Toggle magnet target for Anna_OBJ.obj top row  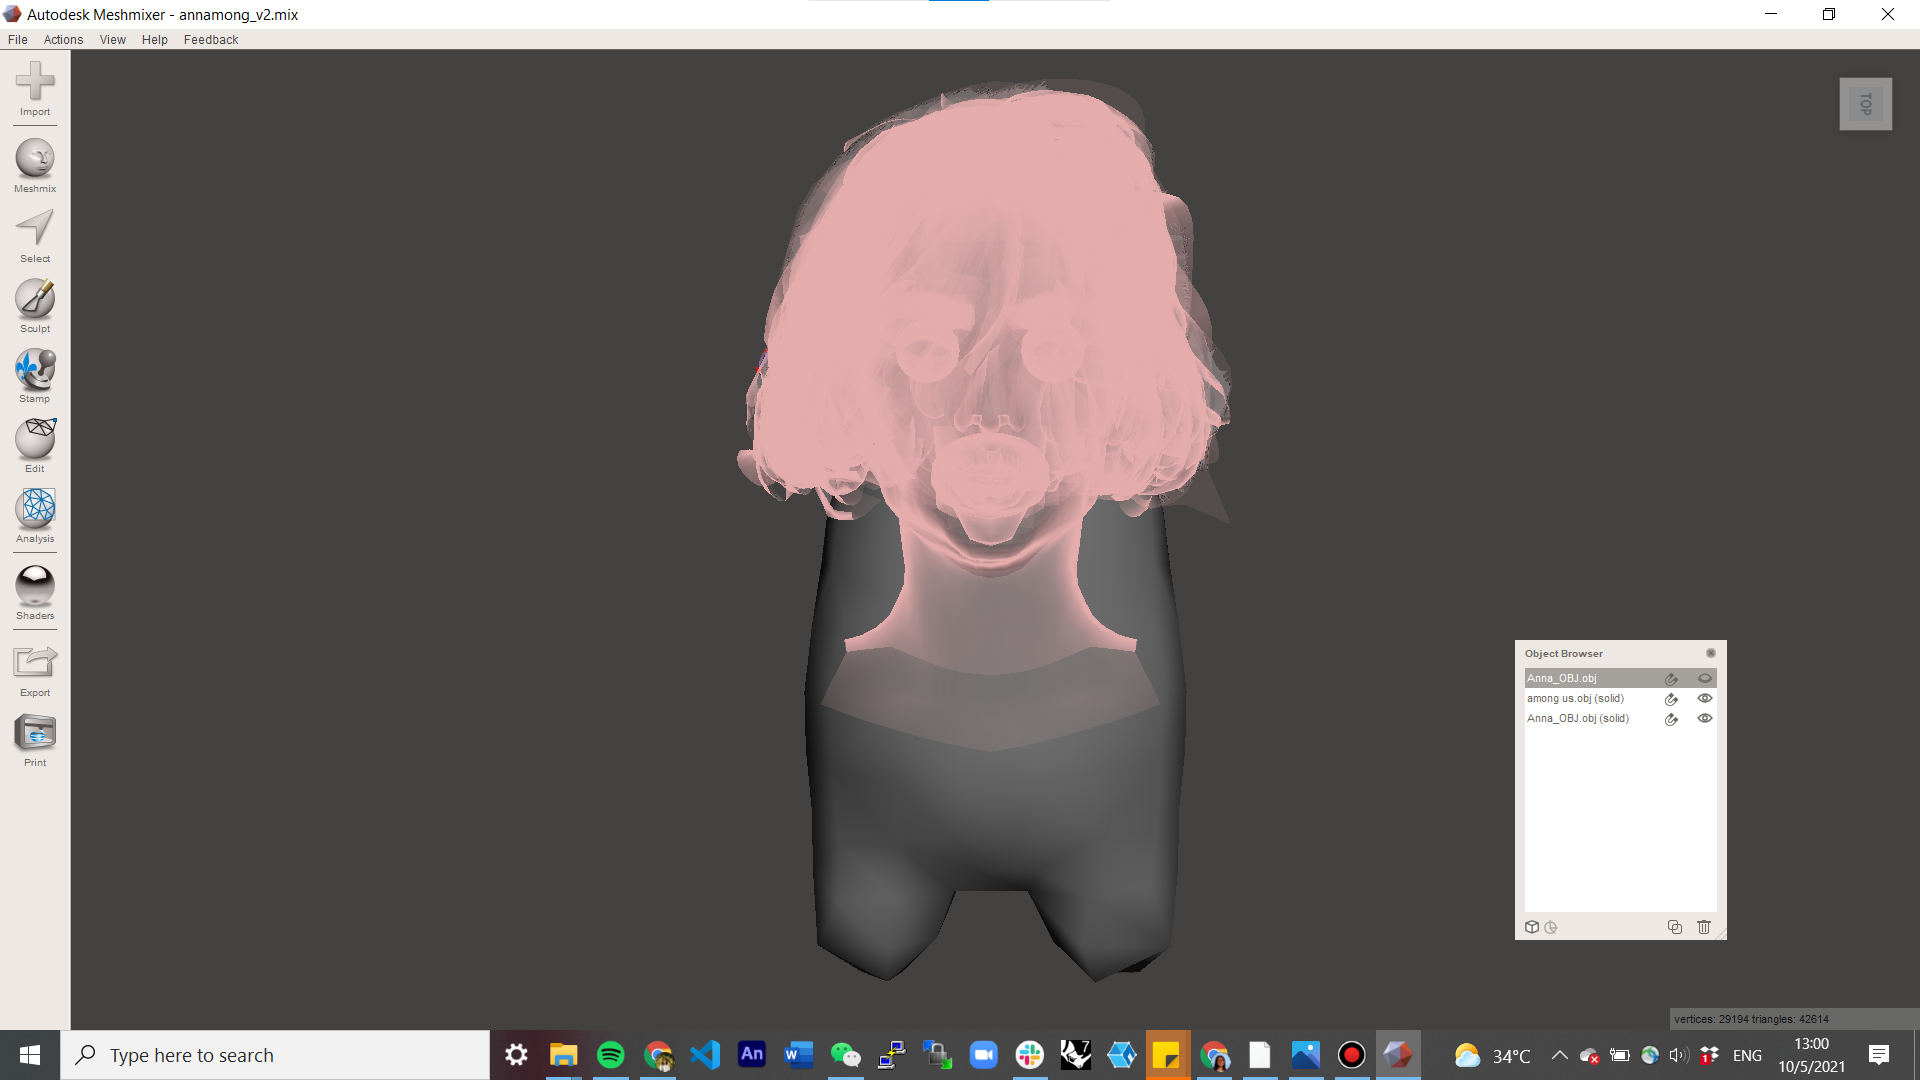1671,678
